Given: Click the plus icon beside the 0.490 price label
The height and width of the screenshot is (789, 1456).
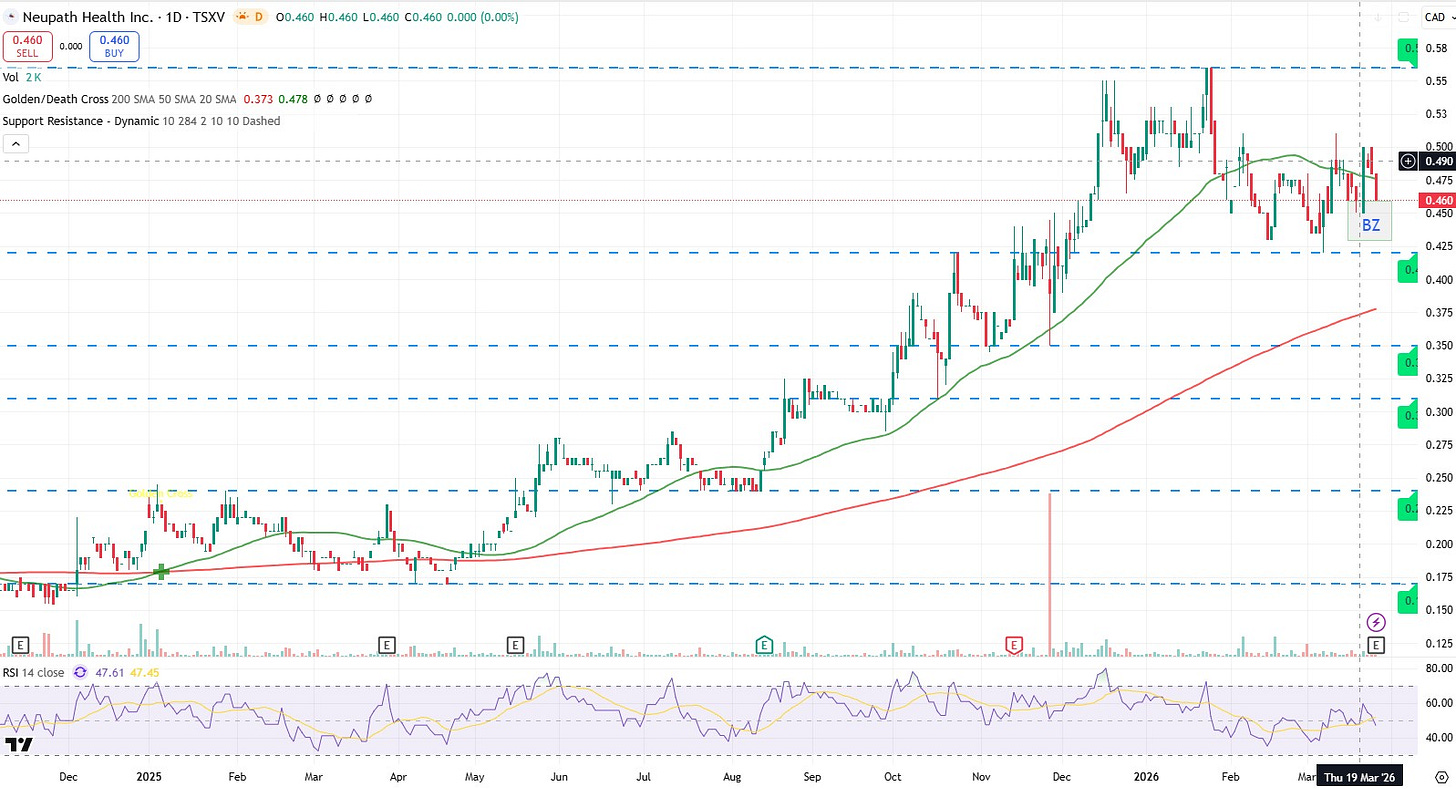Looking at the screenshot, I should 1409,161.
